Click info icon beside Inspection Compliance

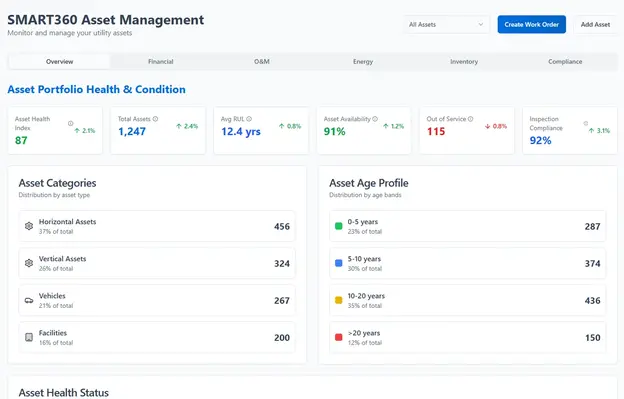point(586,123)
